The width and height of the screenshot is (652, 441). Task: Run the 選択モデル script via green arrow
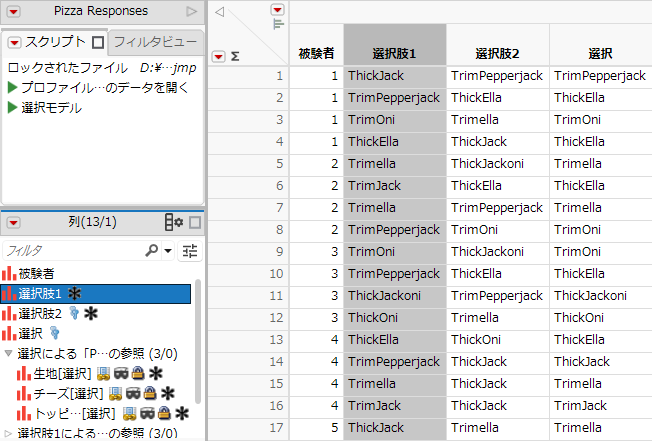pyautogui.click(x=12, y=108)
